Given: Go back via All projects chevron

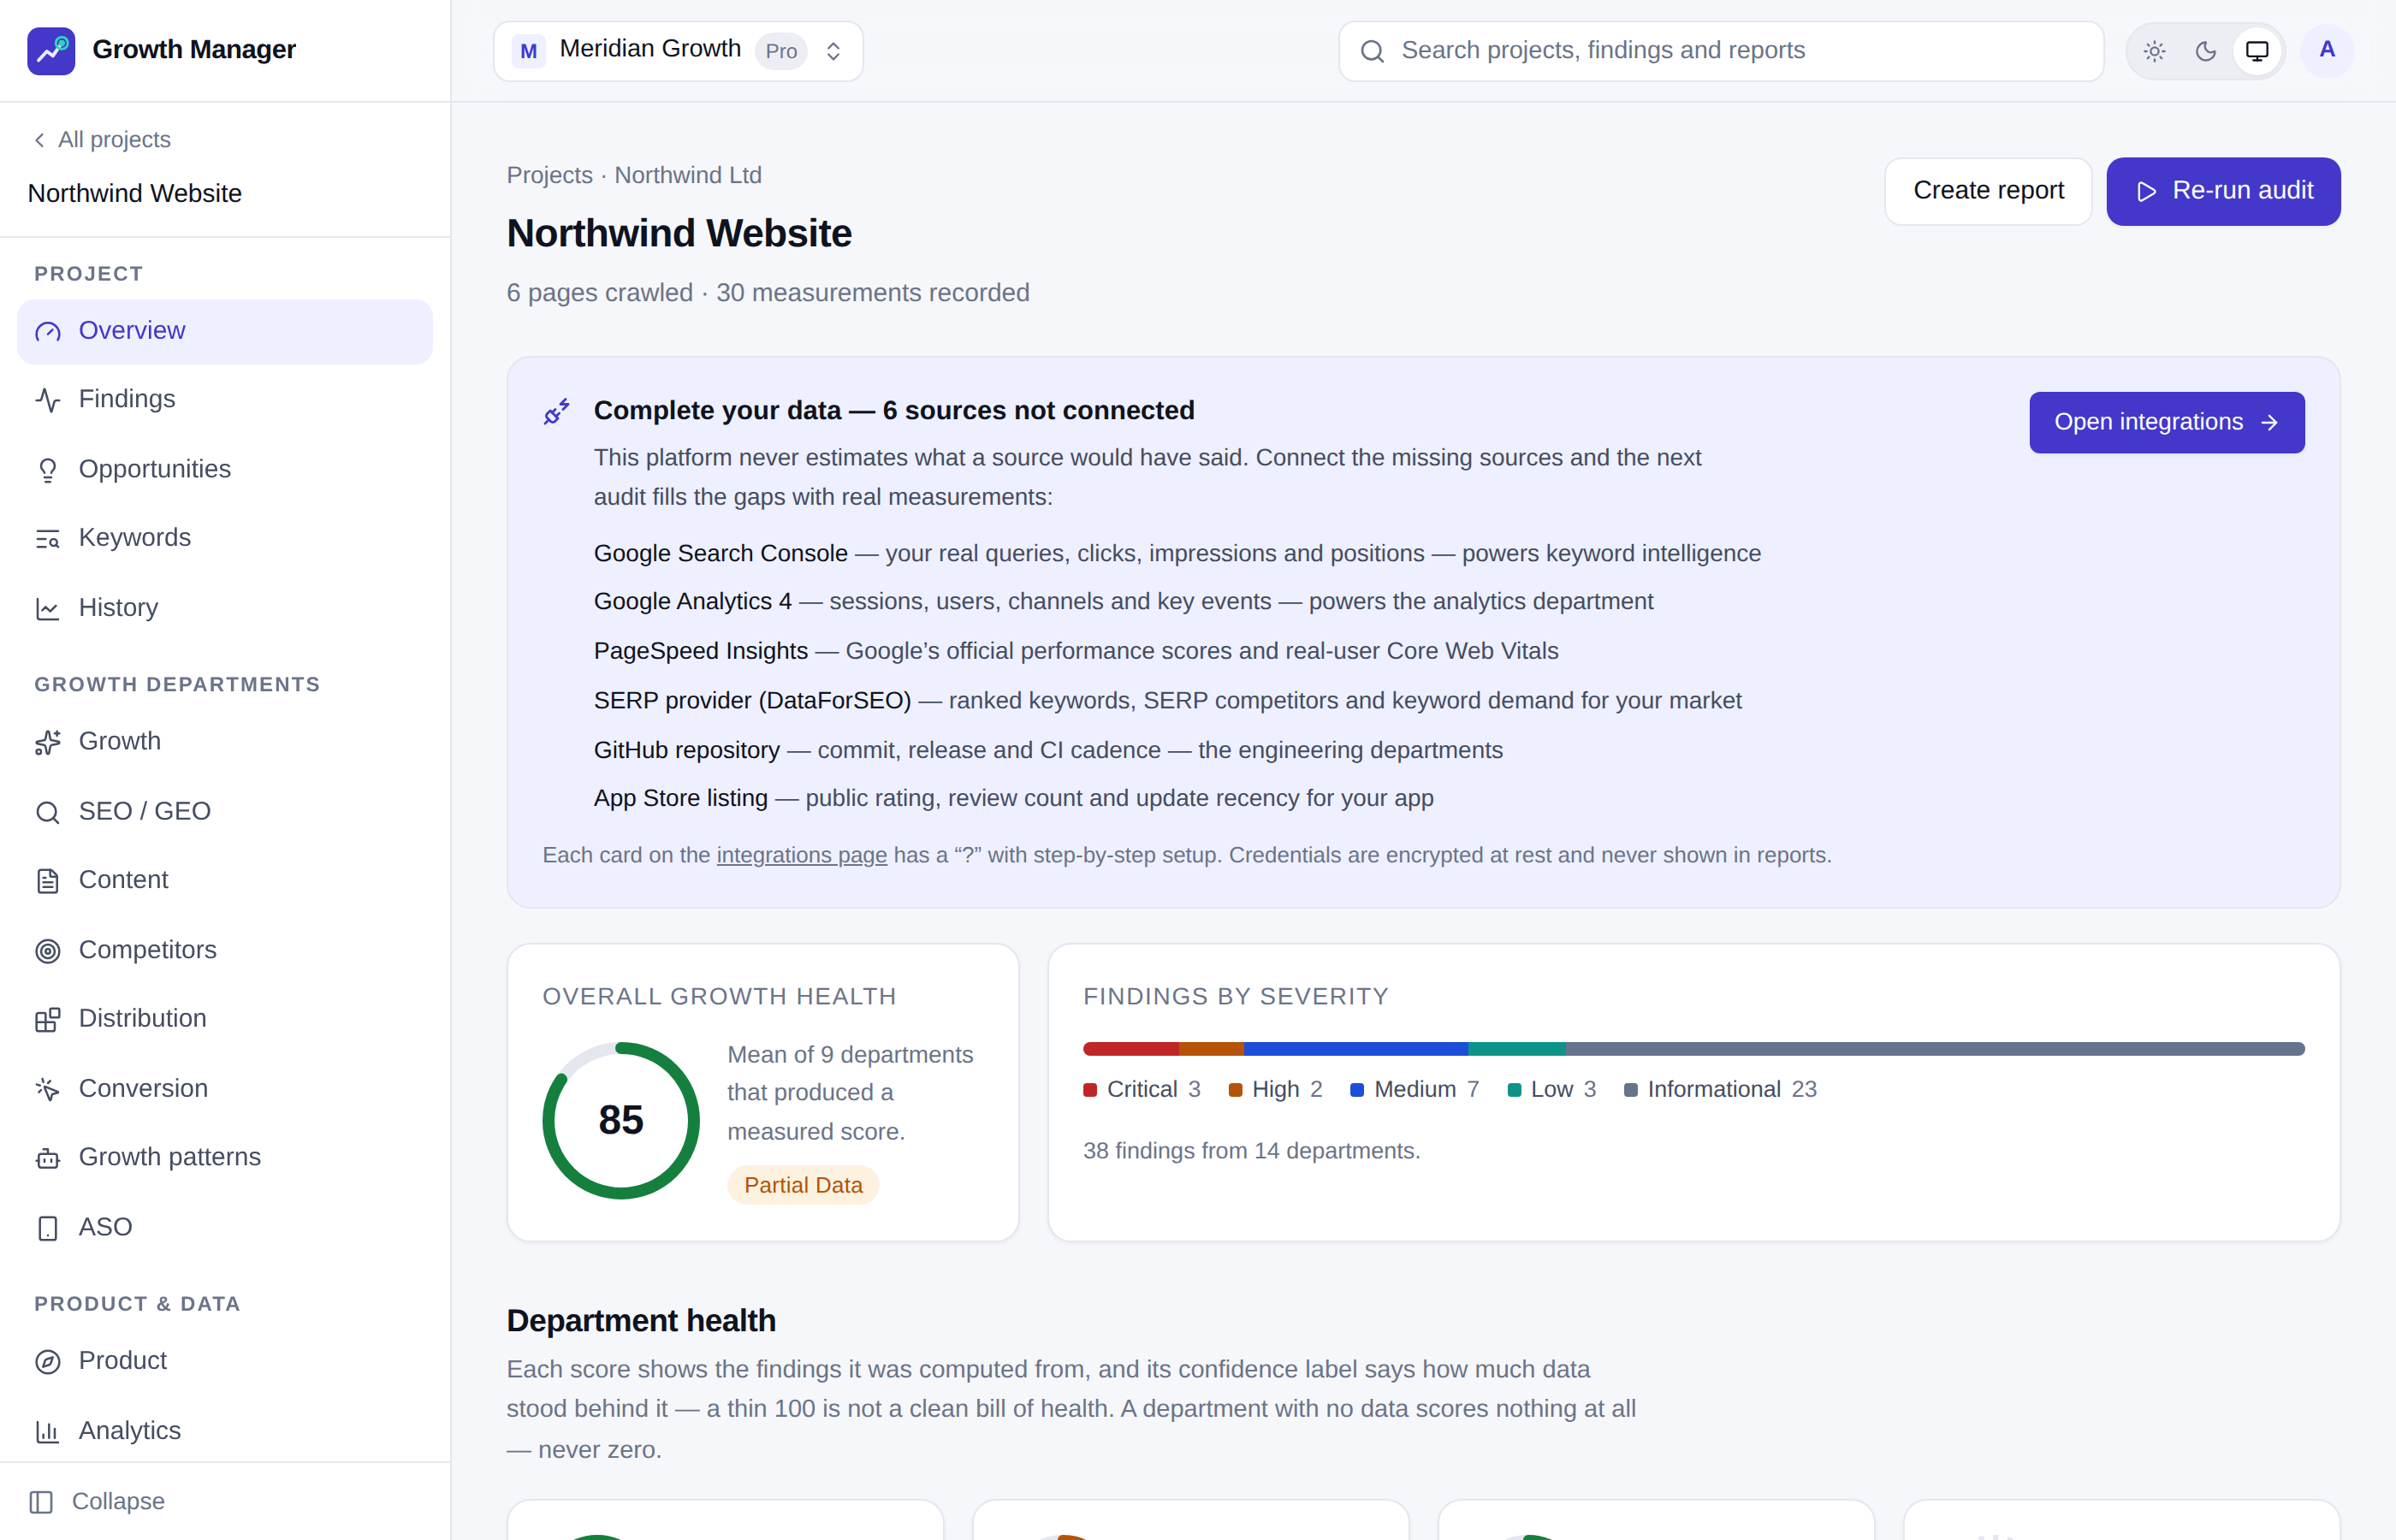Looking at the screenshot, I should pyautogui.click(x=39, y=140).
